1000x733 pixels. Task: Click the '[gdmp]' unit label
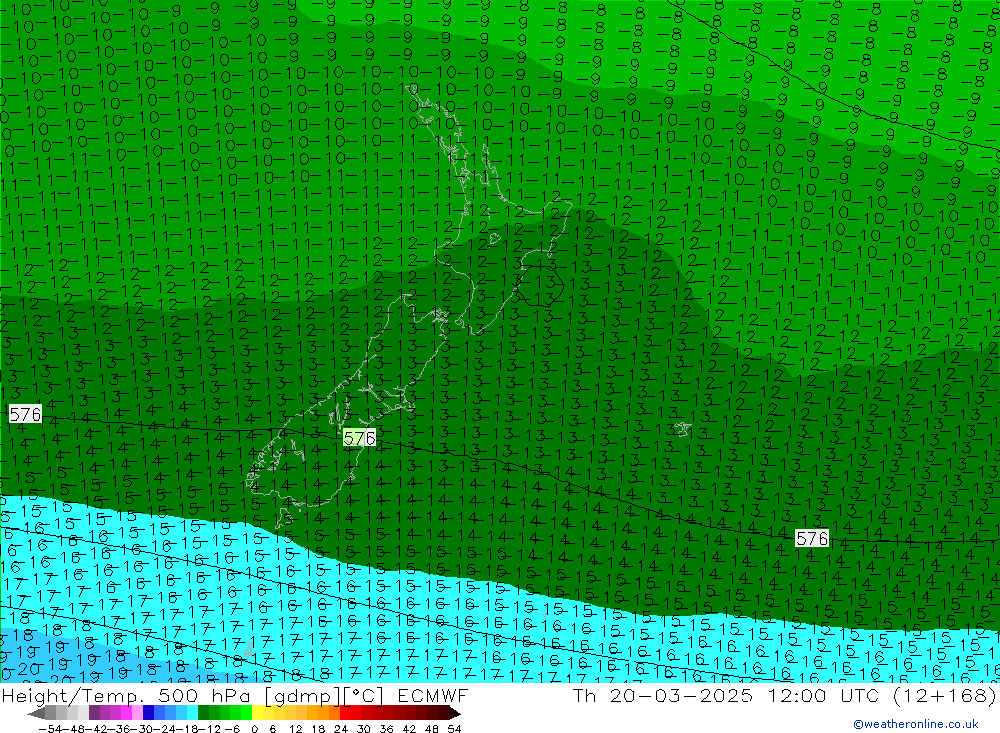coord(302,695)
